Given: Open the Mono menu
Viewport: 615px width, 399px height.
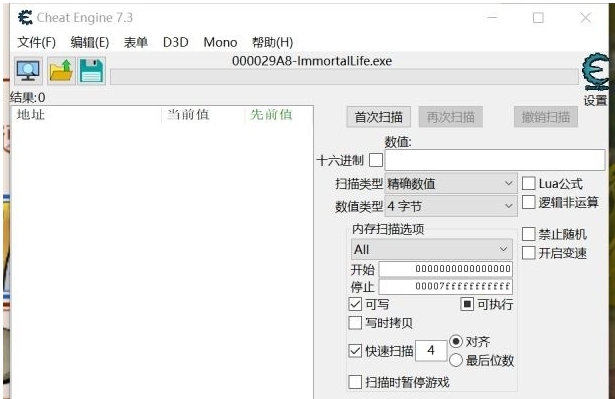Looking at the screenshot, I should (x=220, y=42).
